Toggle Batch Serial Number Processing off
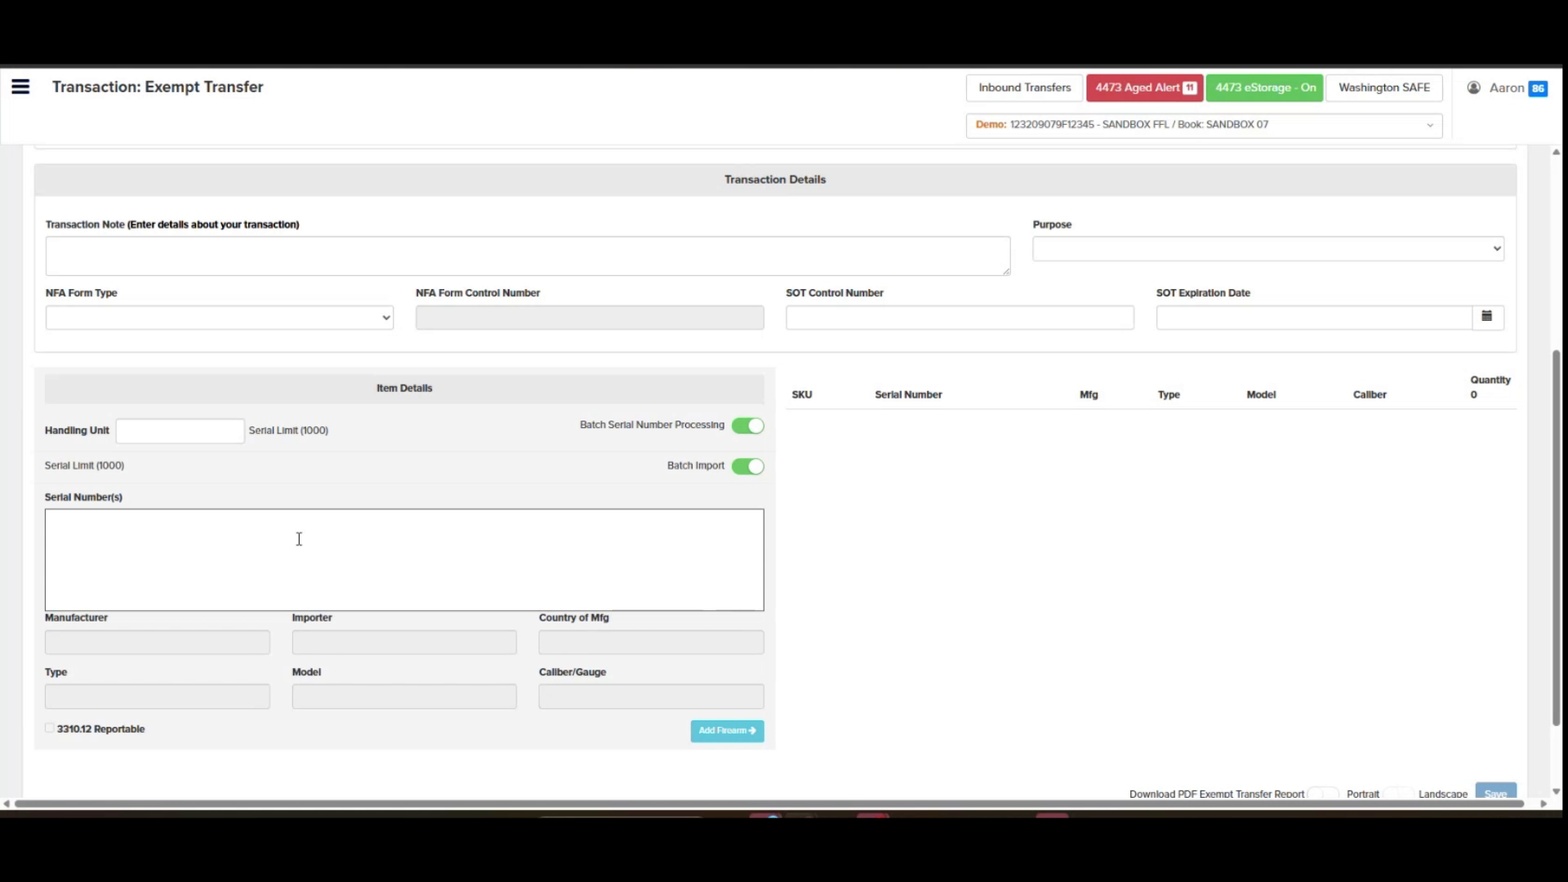 coord(747,426)
